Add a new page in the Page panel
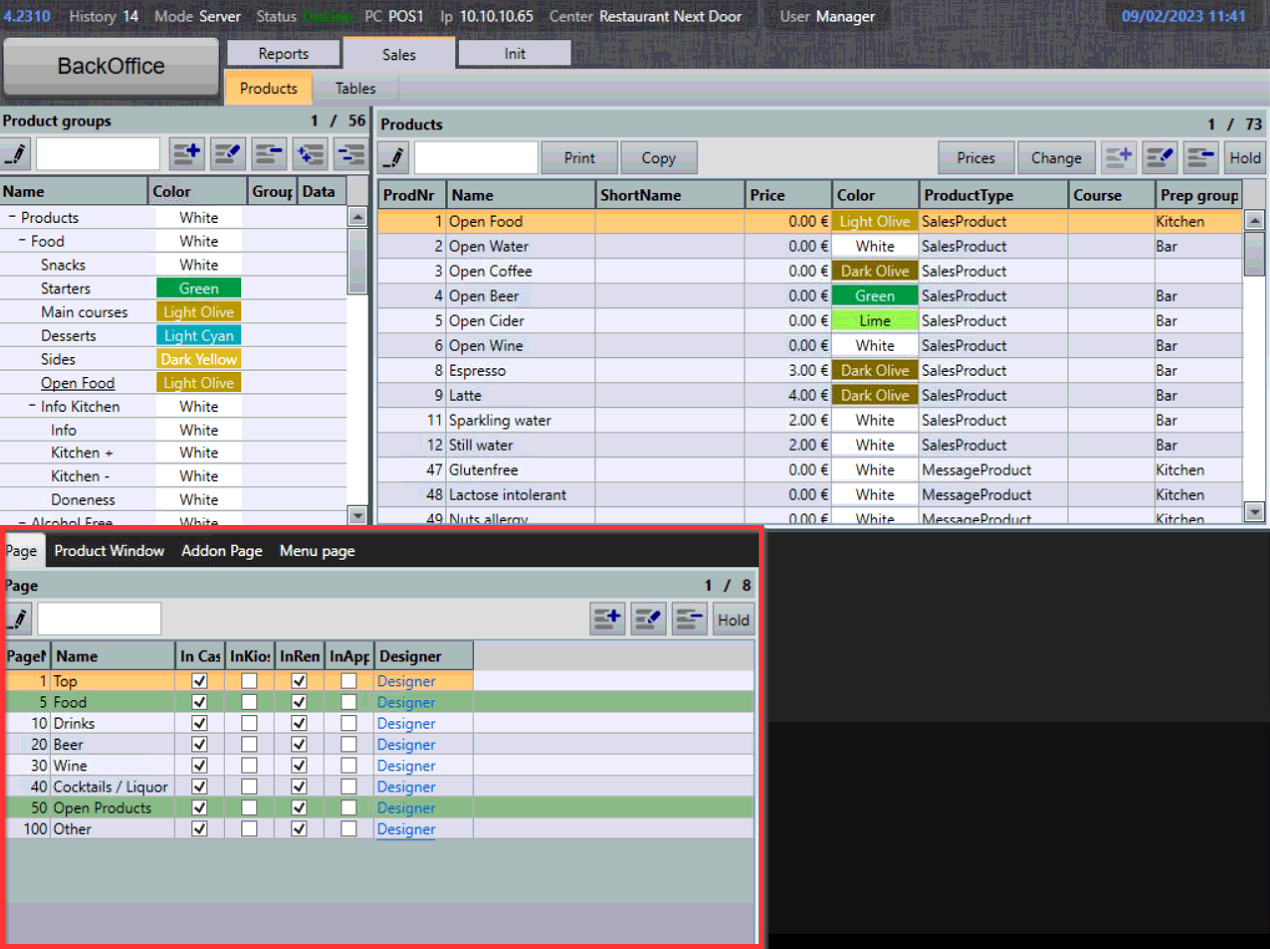Viewport: 1270px width, 949px height. (x=607, y=618)
